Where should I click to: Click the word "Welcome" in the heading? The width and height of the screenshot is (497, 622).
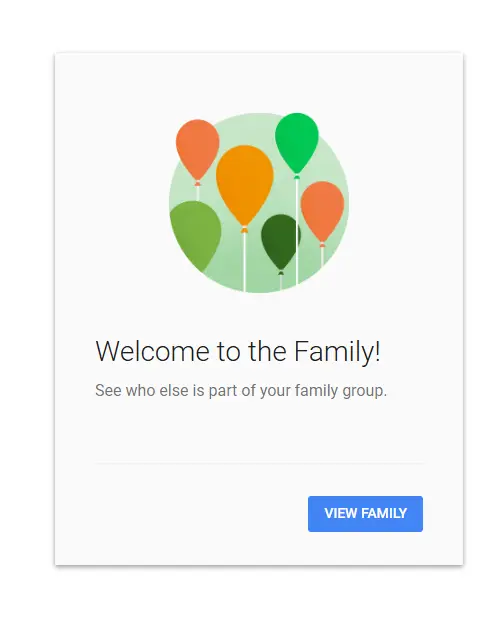point(152,351)
